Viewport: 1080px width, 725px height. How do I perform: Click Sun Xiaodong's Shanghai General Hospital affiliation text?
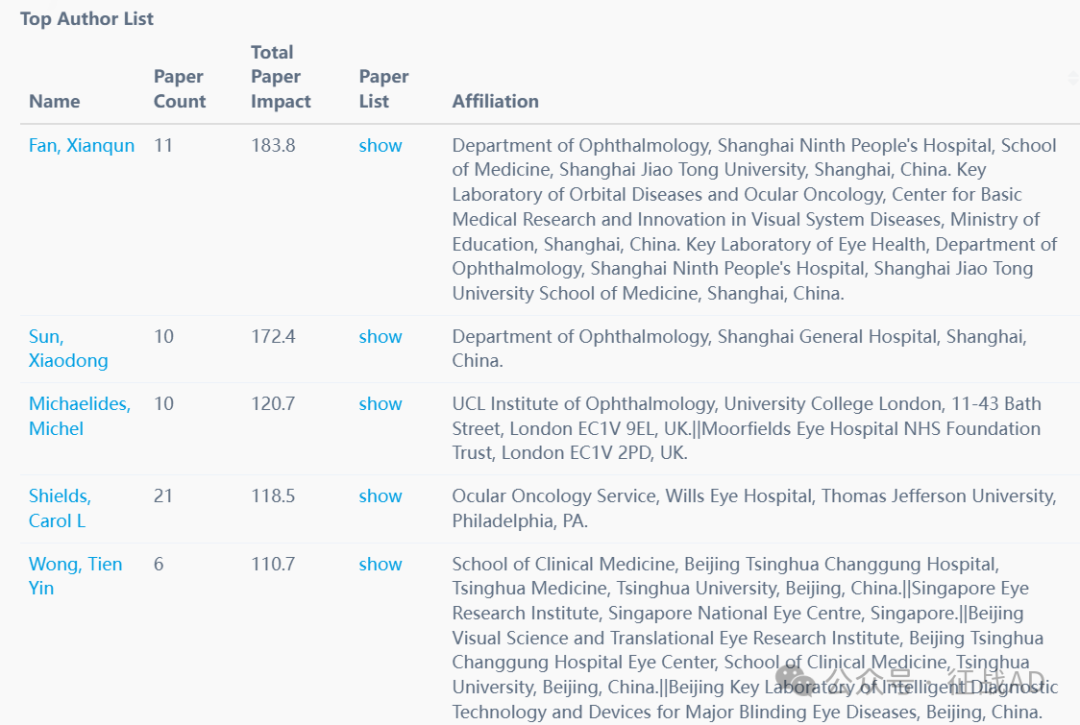click(x=738, y=338)
